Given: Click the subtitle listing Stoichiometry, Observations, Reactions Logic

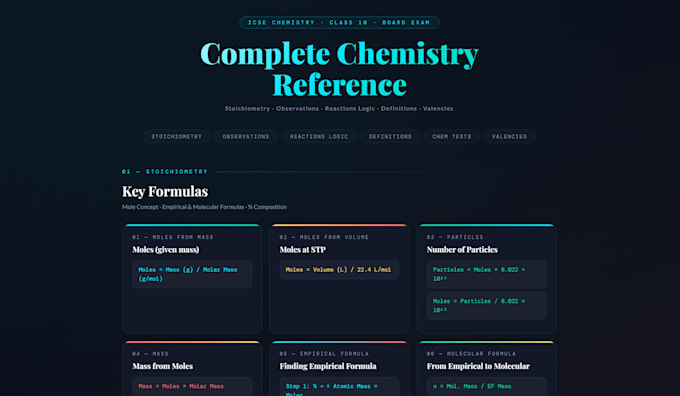Looking at the screenshot, I should [x=339, y=108].
